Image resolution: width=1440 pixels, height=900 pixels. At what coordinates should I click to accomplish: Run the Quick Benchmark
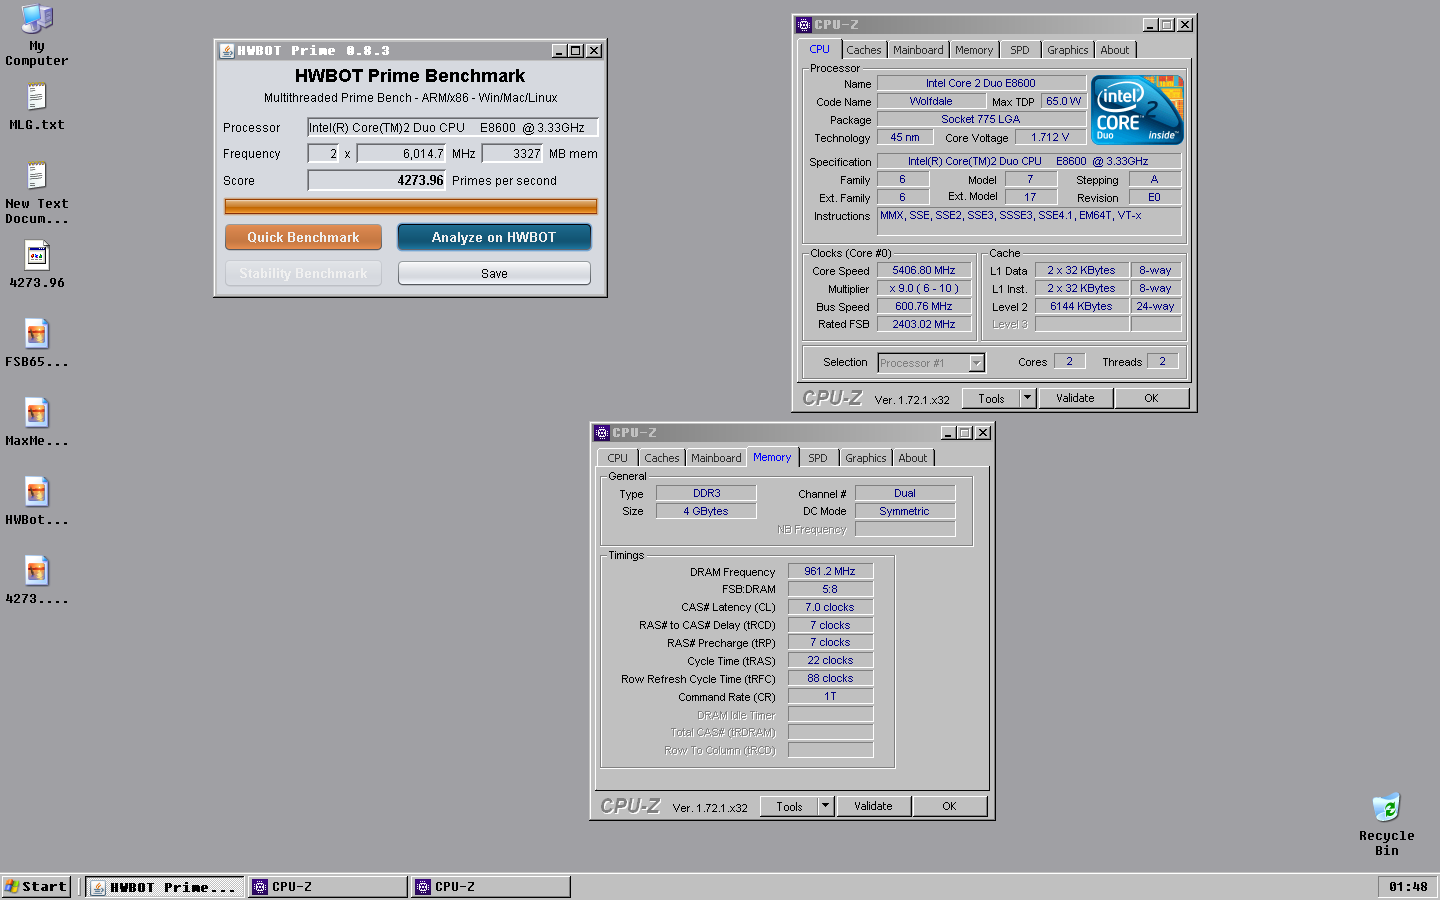pyautogui.click(x=303, y=237)
